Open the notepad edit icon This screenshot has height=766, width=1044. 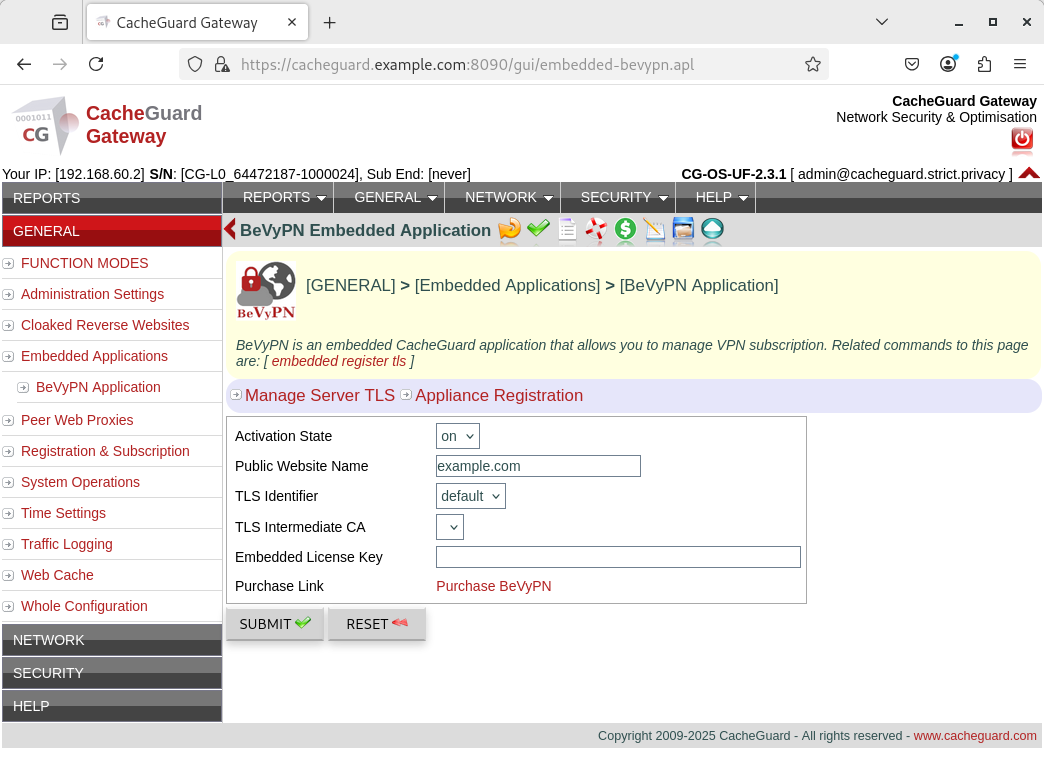point(654,230)
